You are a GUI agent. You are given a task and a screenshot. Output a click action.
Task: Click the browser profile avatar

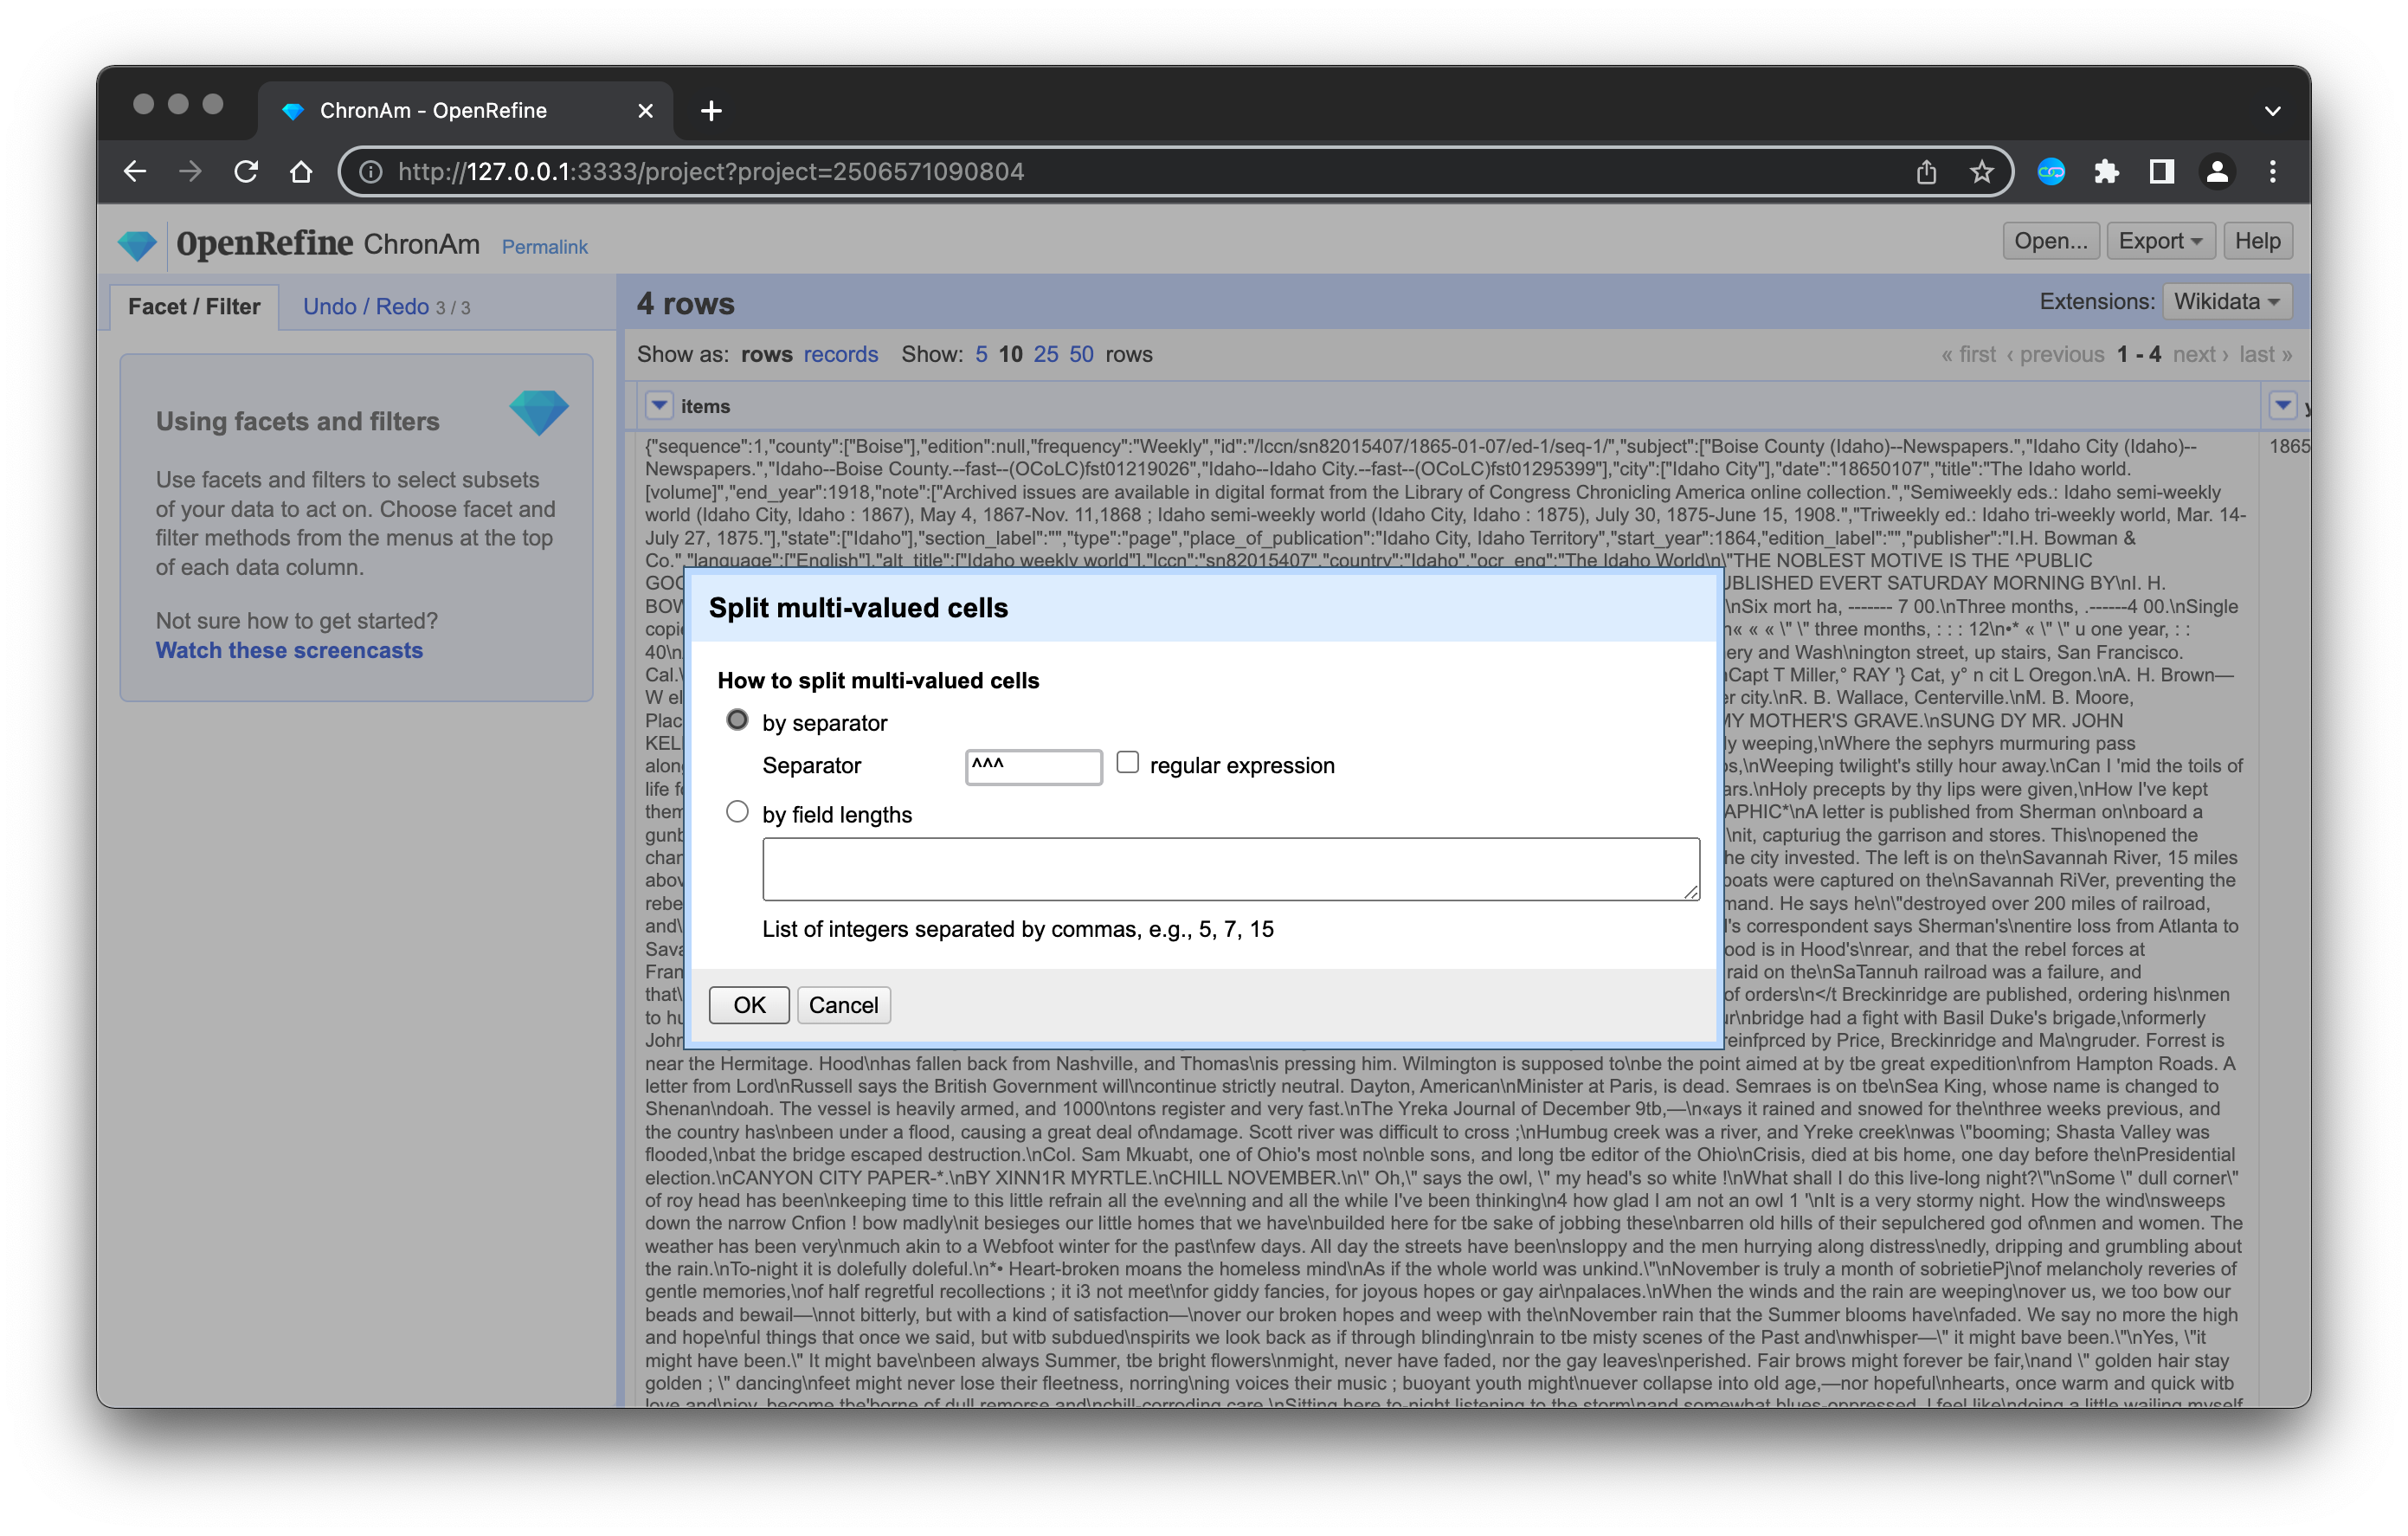(x=2217, y=171)
